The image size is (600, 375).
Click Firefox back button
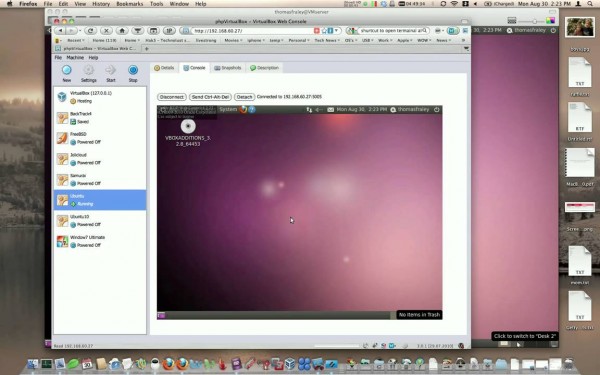pos(61,31)
